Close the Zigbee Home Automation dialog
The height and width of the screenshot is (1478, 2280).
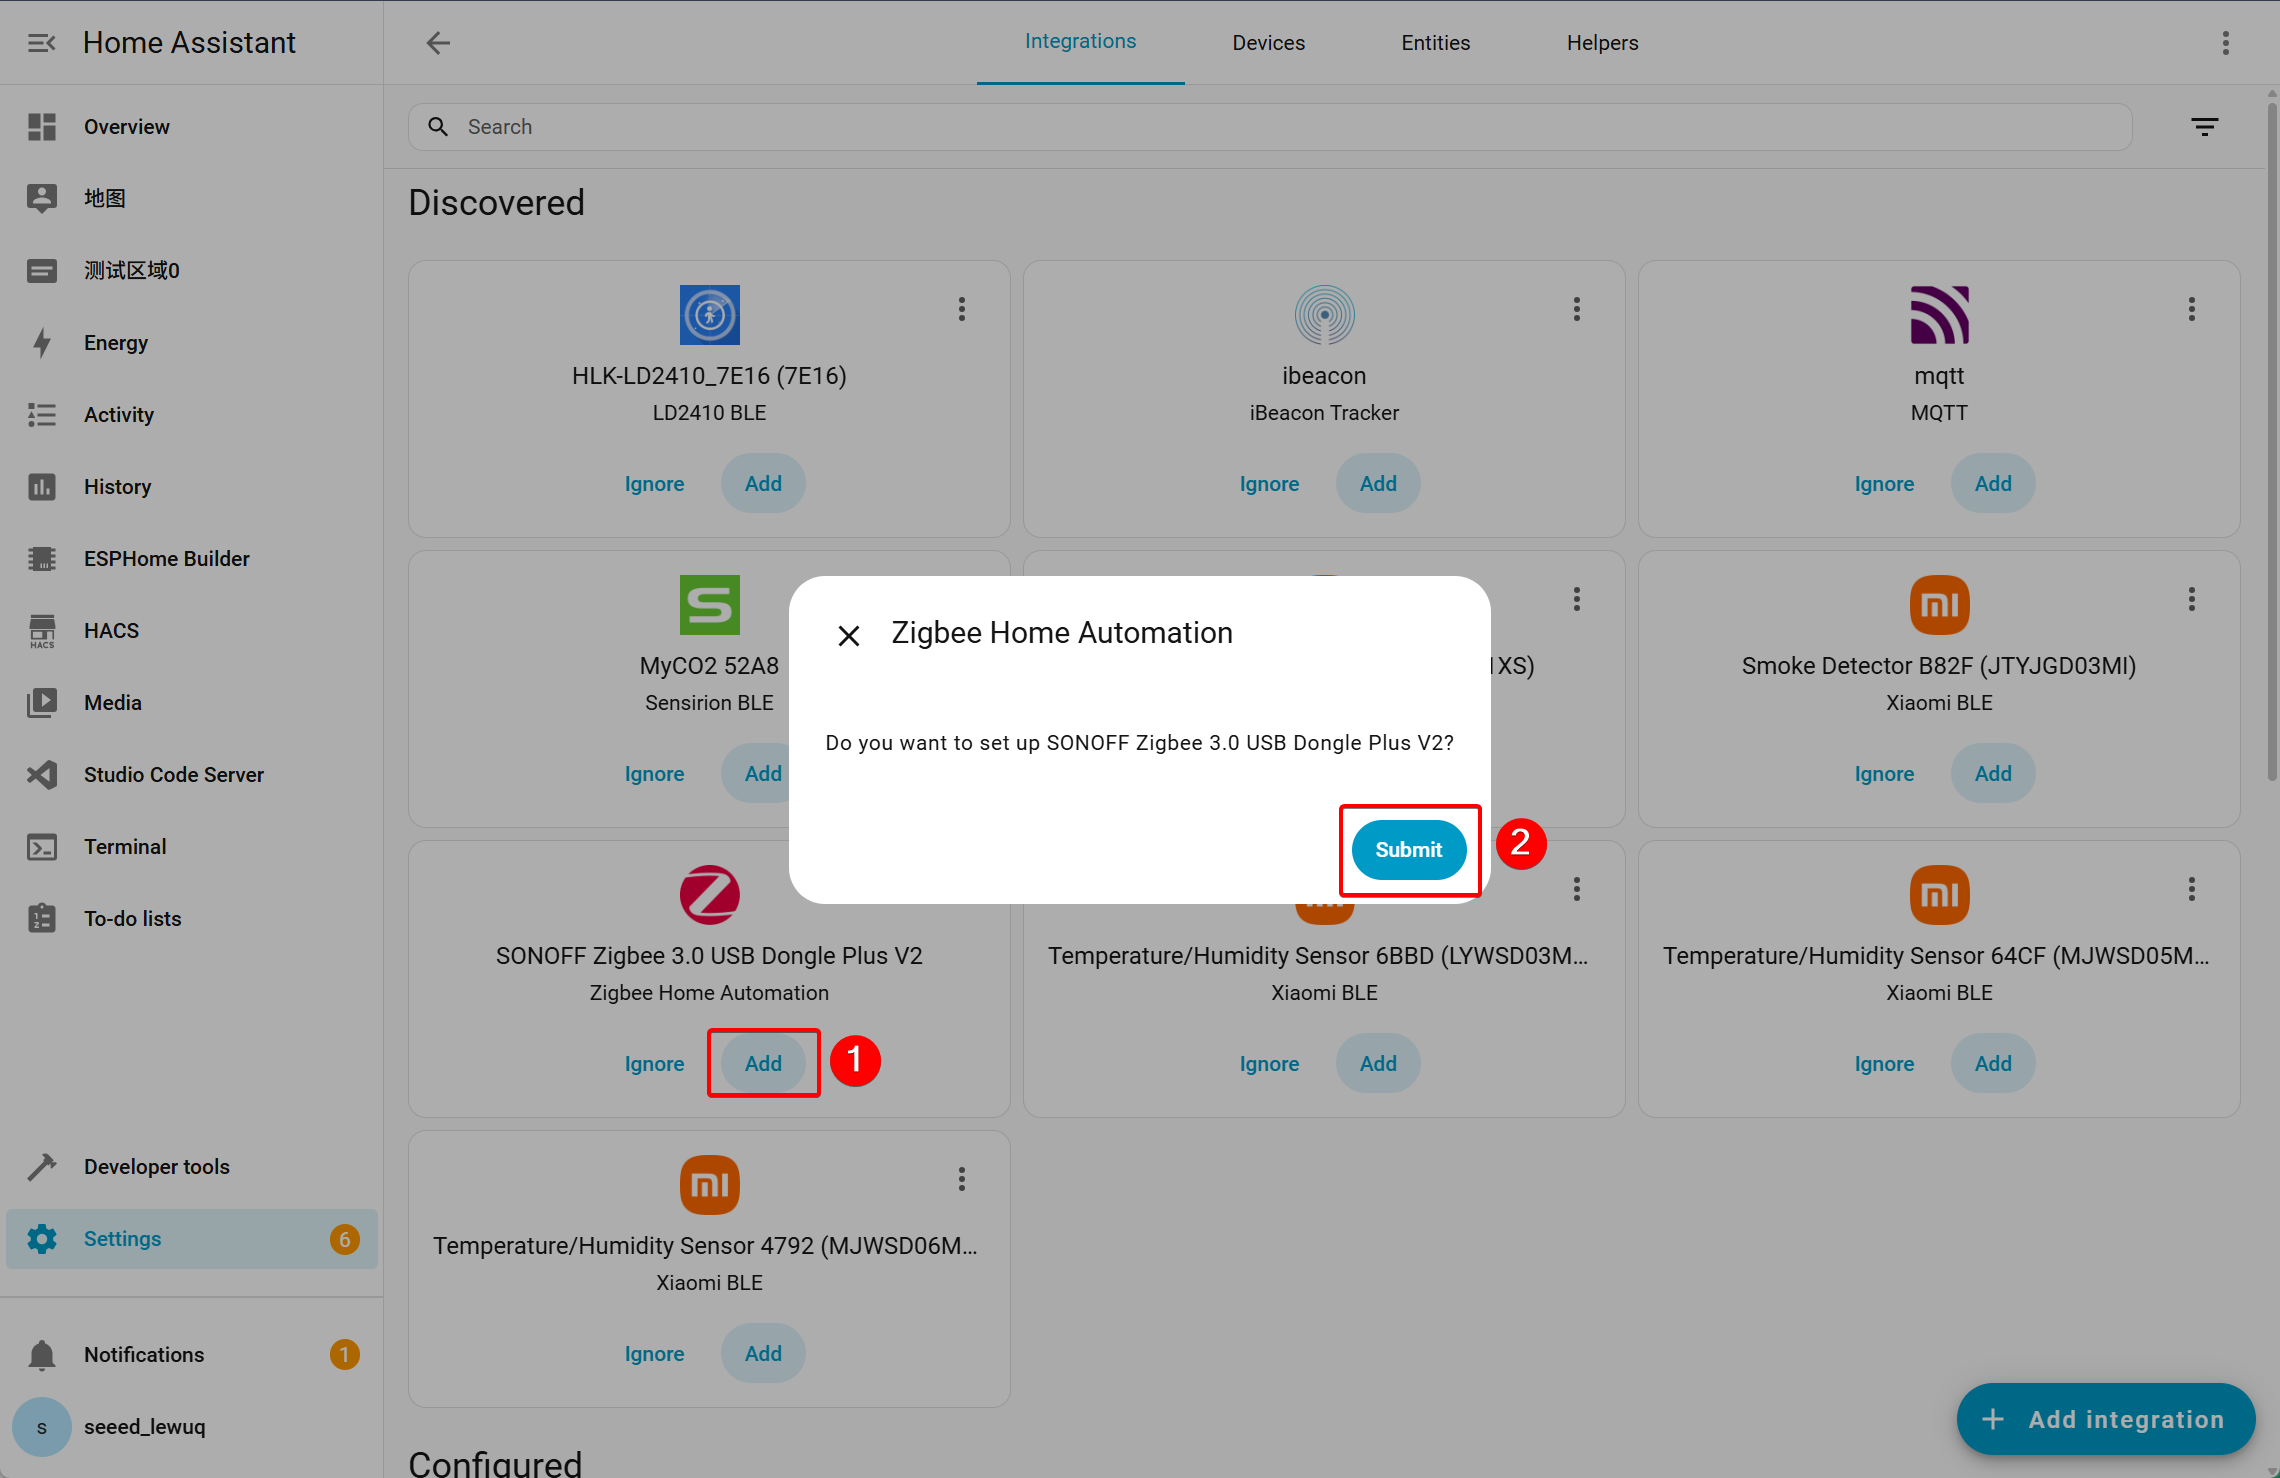click(849, 636)
